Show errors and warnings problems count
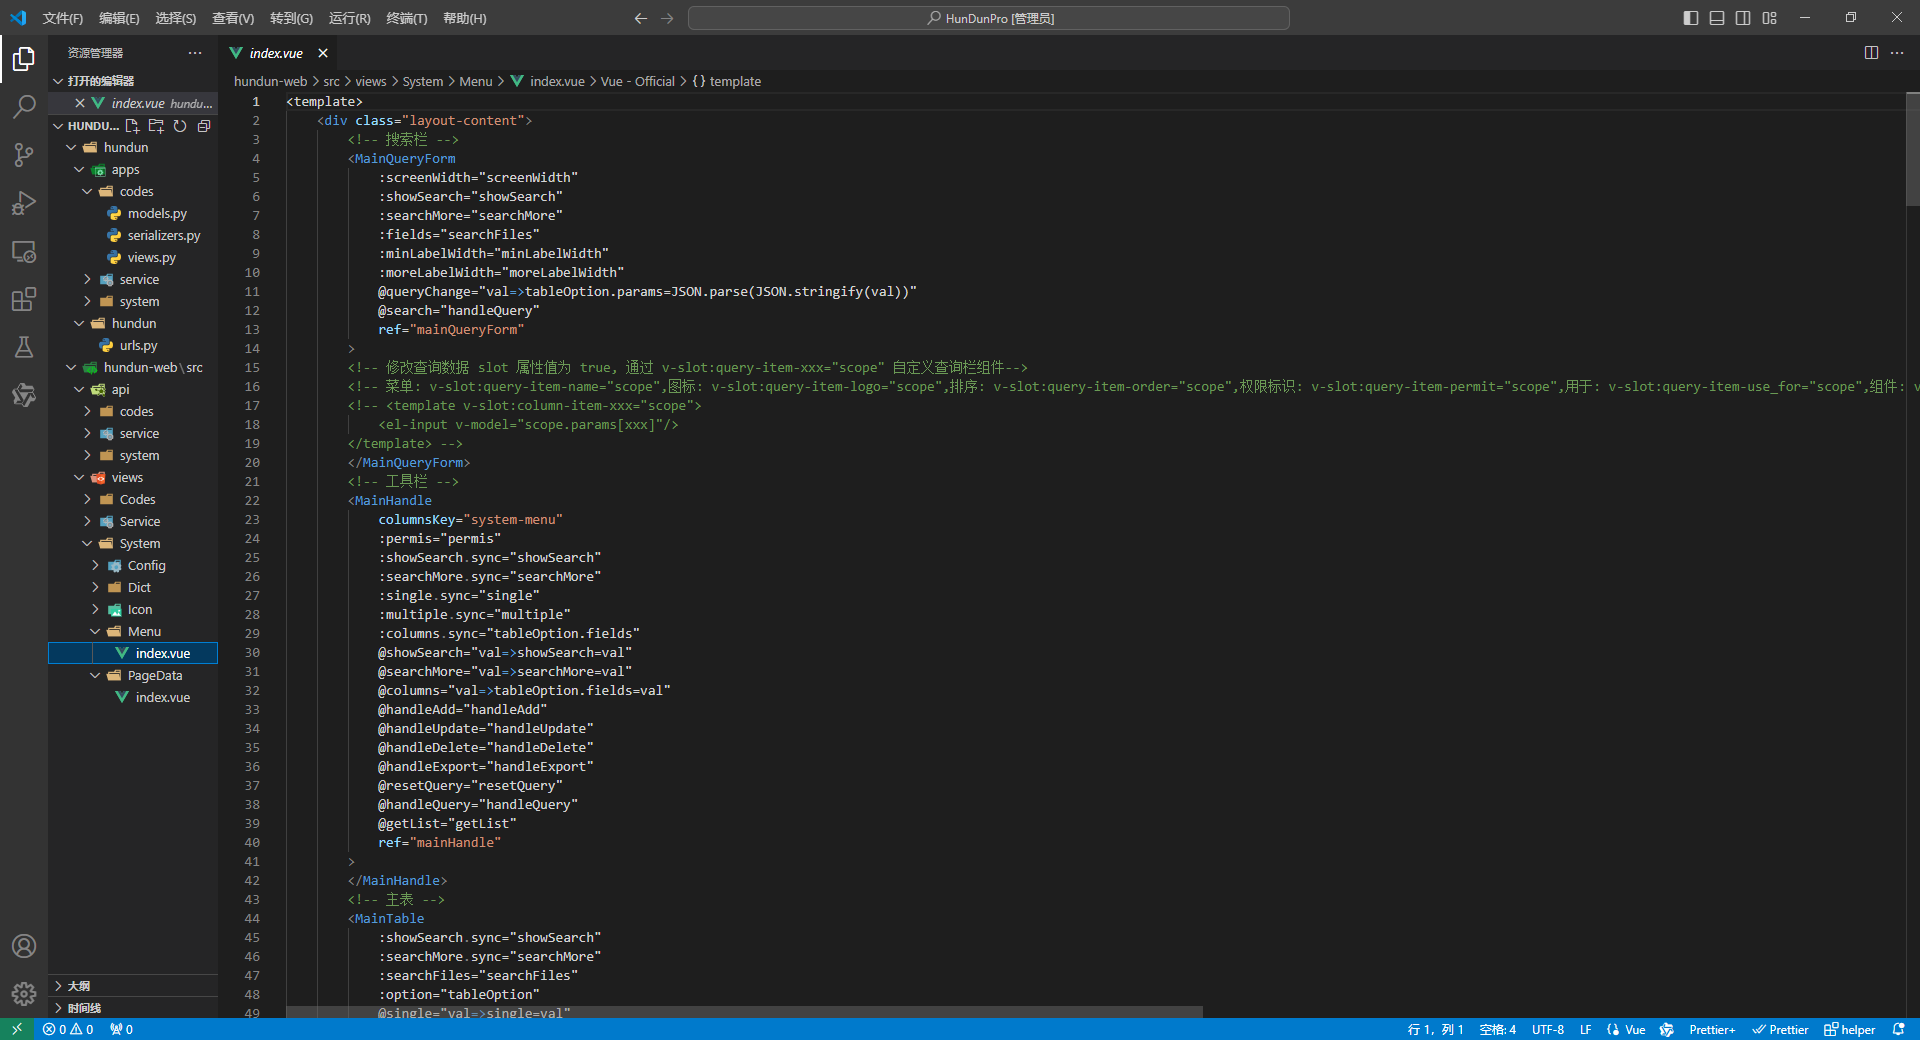The image size is (1920, 1040). 68,1029
